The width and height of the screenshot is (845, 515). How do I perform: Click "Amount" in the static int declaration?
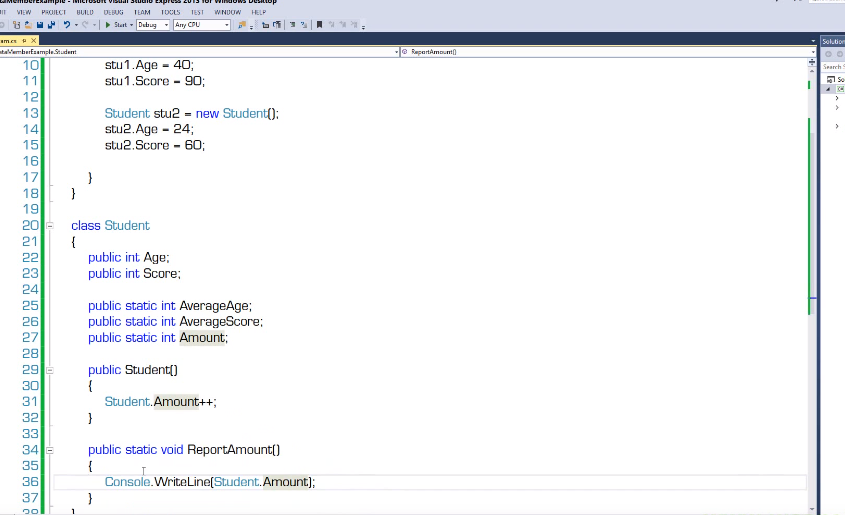click(202, 338)
